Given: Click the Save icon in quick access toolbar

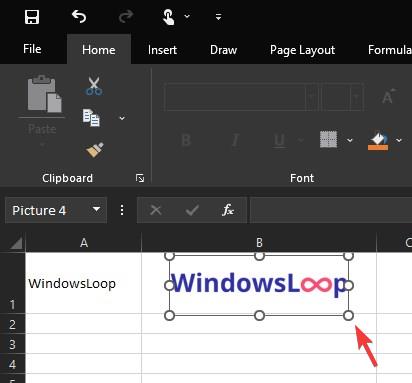Looking at the screenshot, I should point(32,16).
